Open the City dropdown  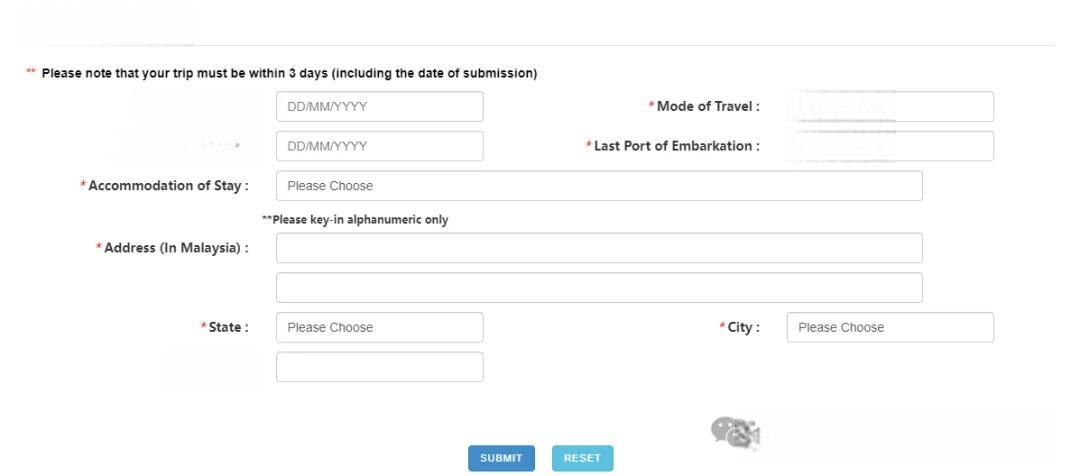890,327
